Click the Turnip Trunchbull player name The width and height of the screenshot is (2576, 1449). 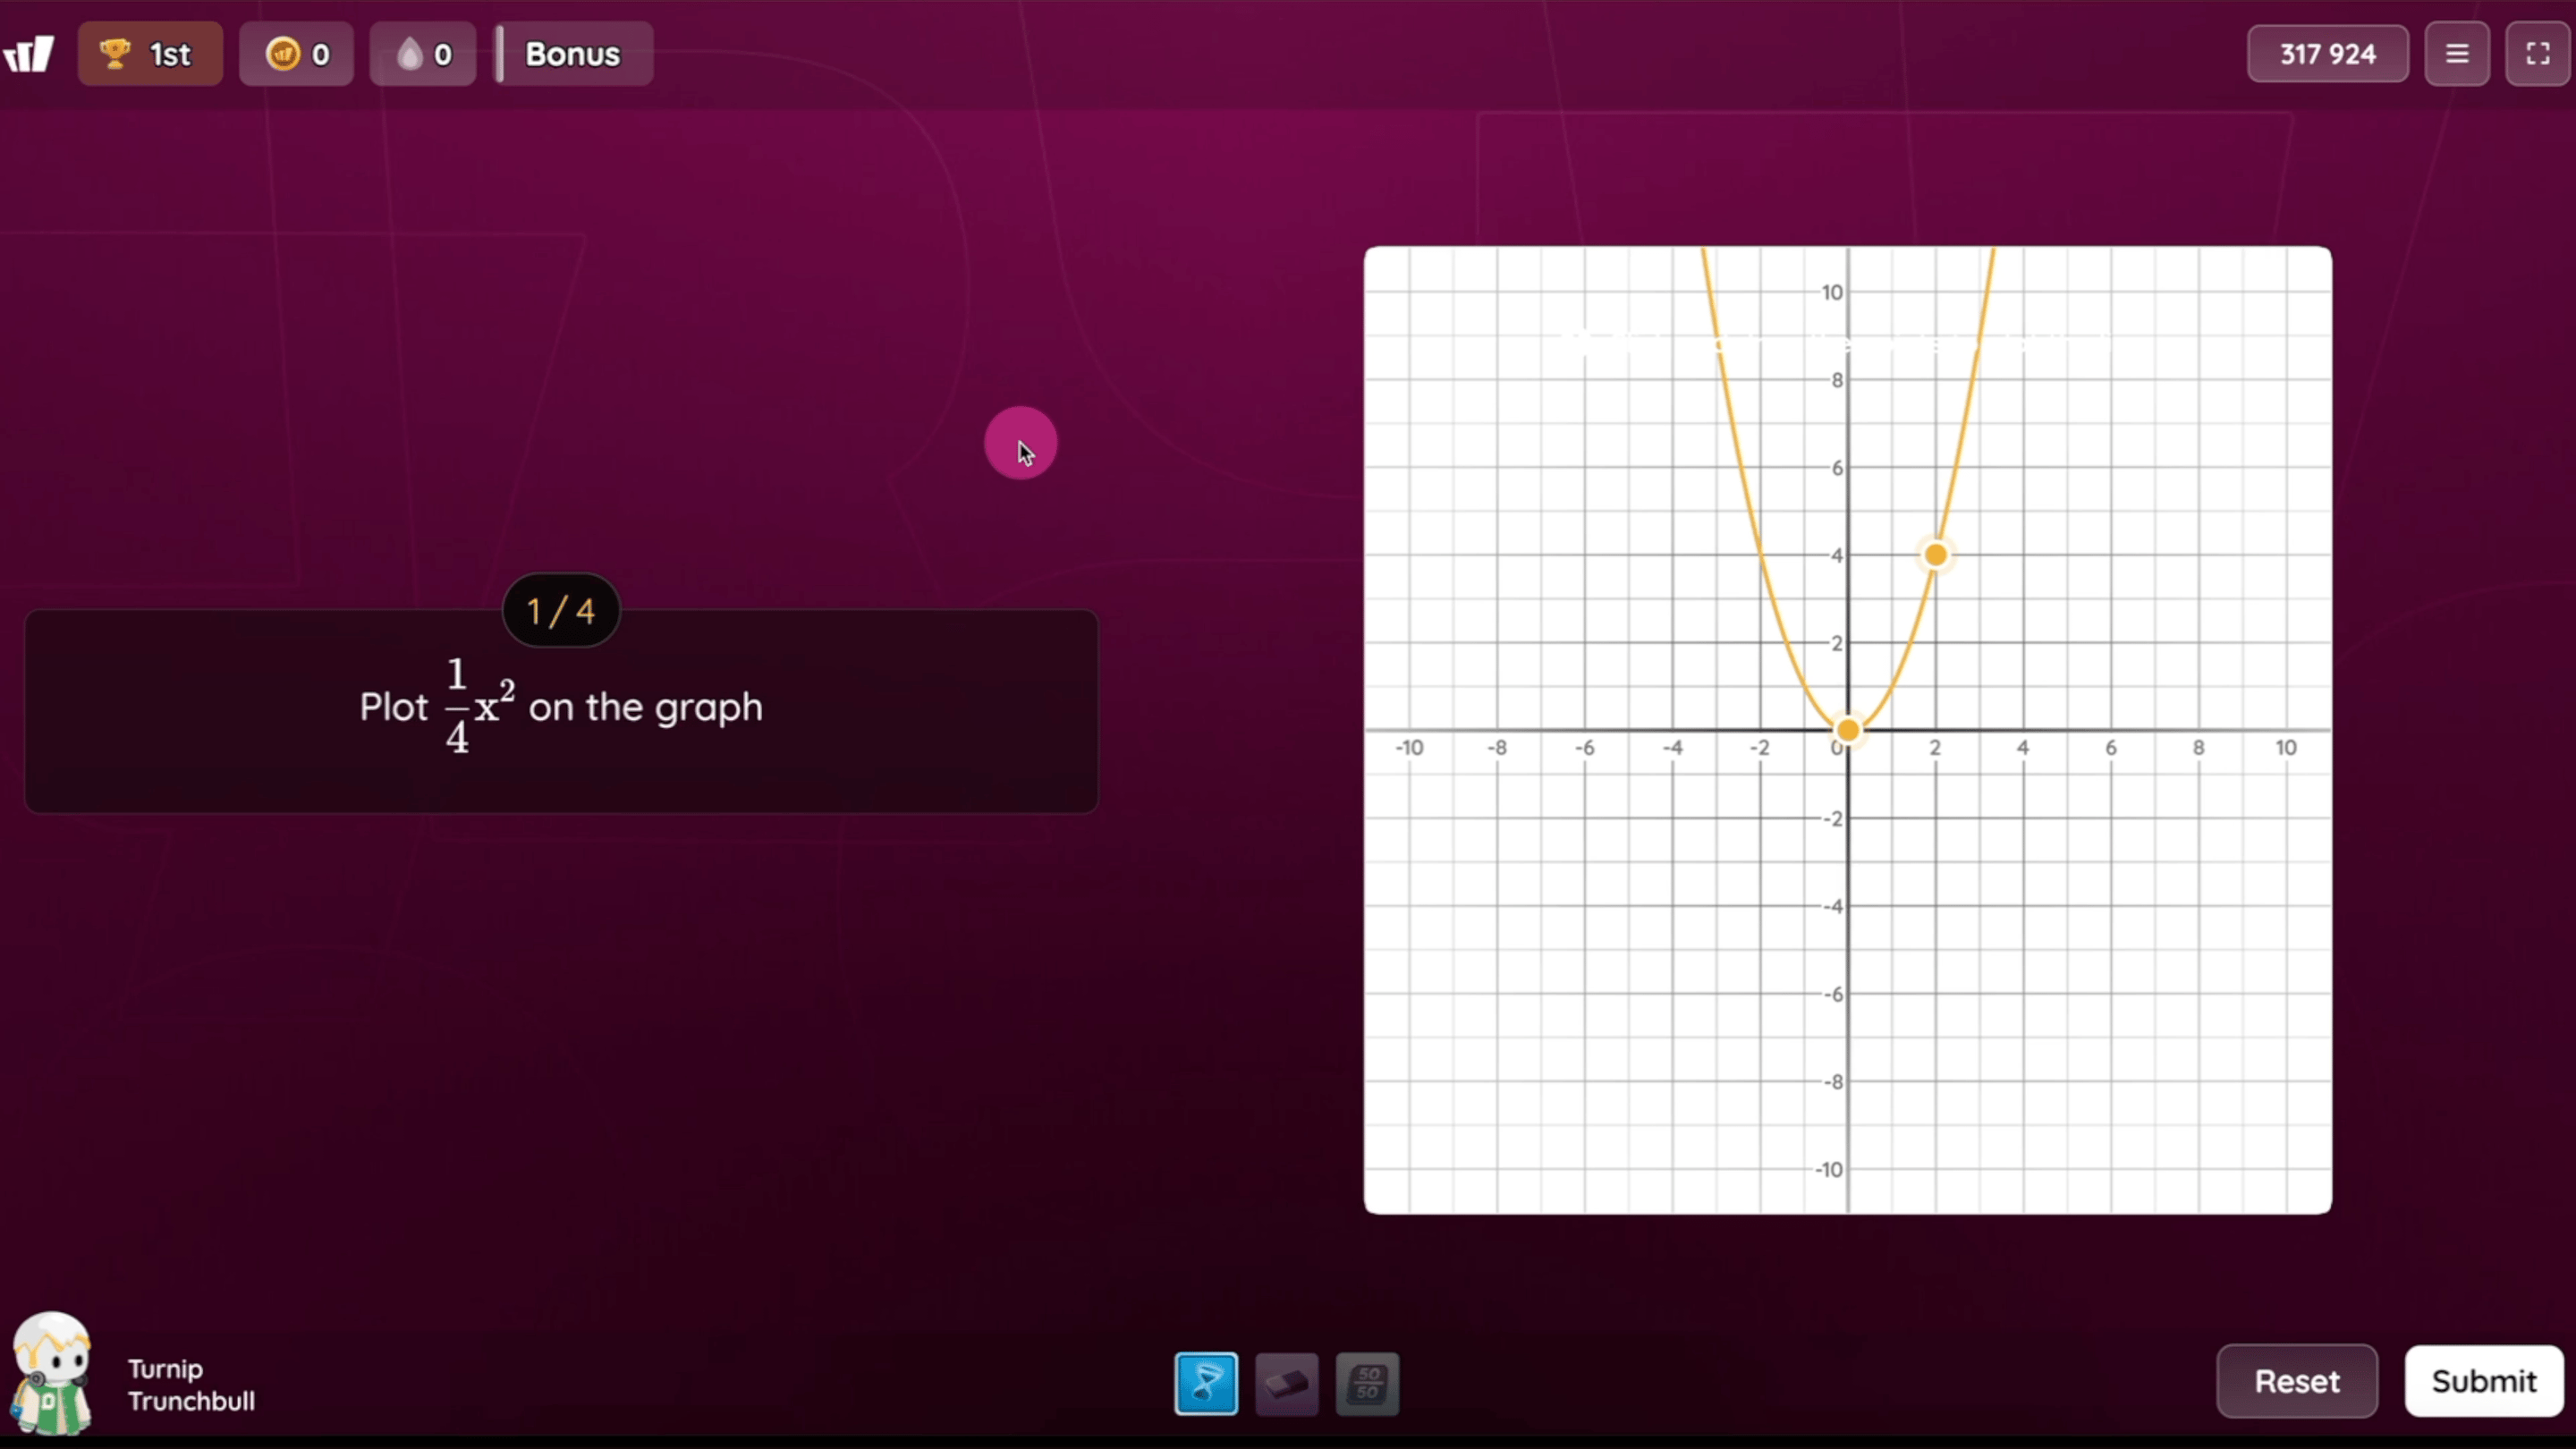click(x=191, y=1385)
